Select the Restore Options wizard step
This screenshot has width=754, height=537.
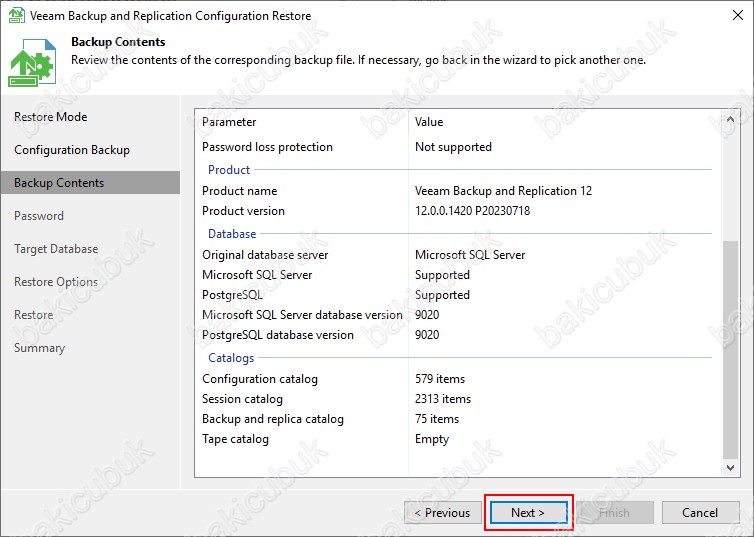click(x=56, y=282)
